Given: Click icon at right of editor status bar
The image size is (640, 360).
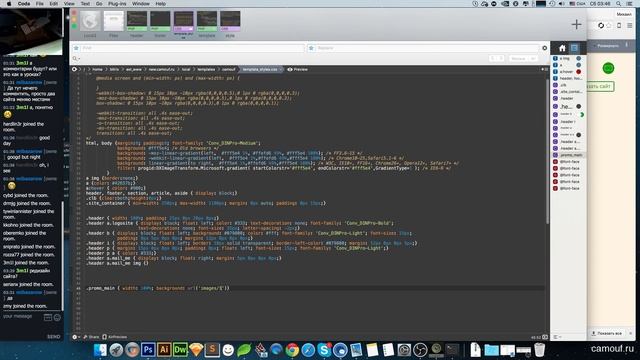Looking at the screenshot, I should point(545,337).
